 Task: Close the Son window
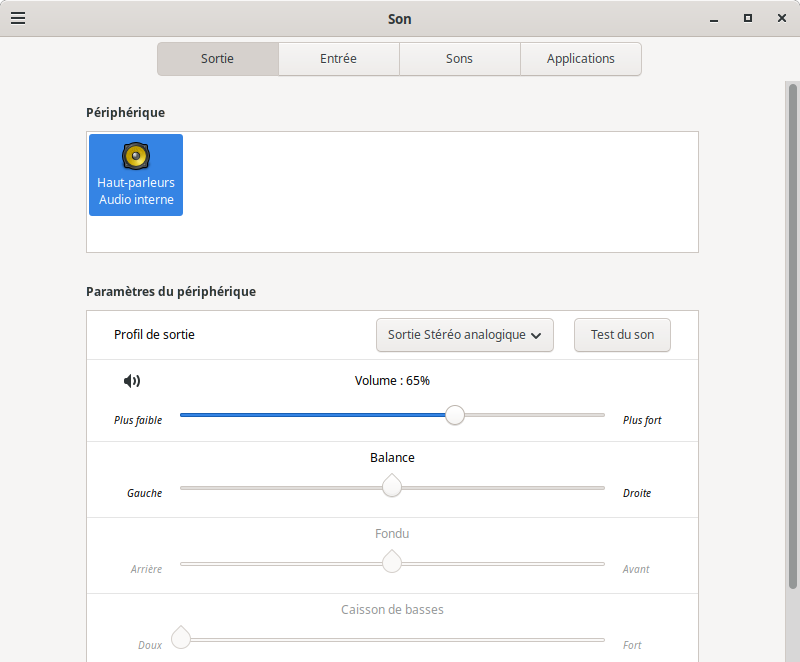tap(782, 18)
